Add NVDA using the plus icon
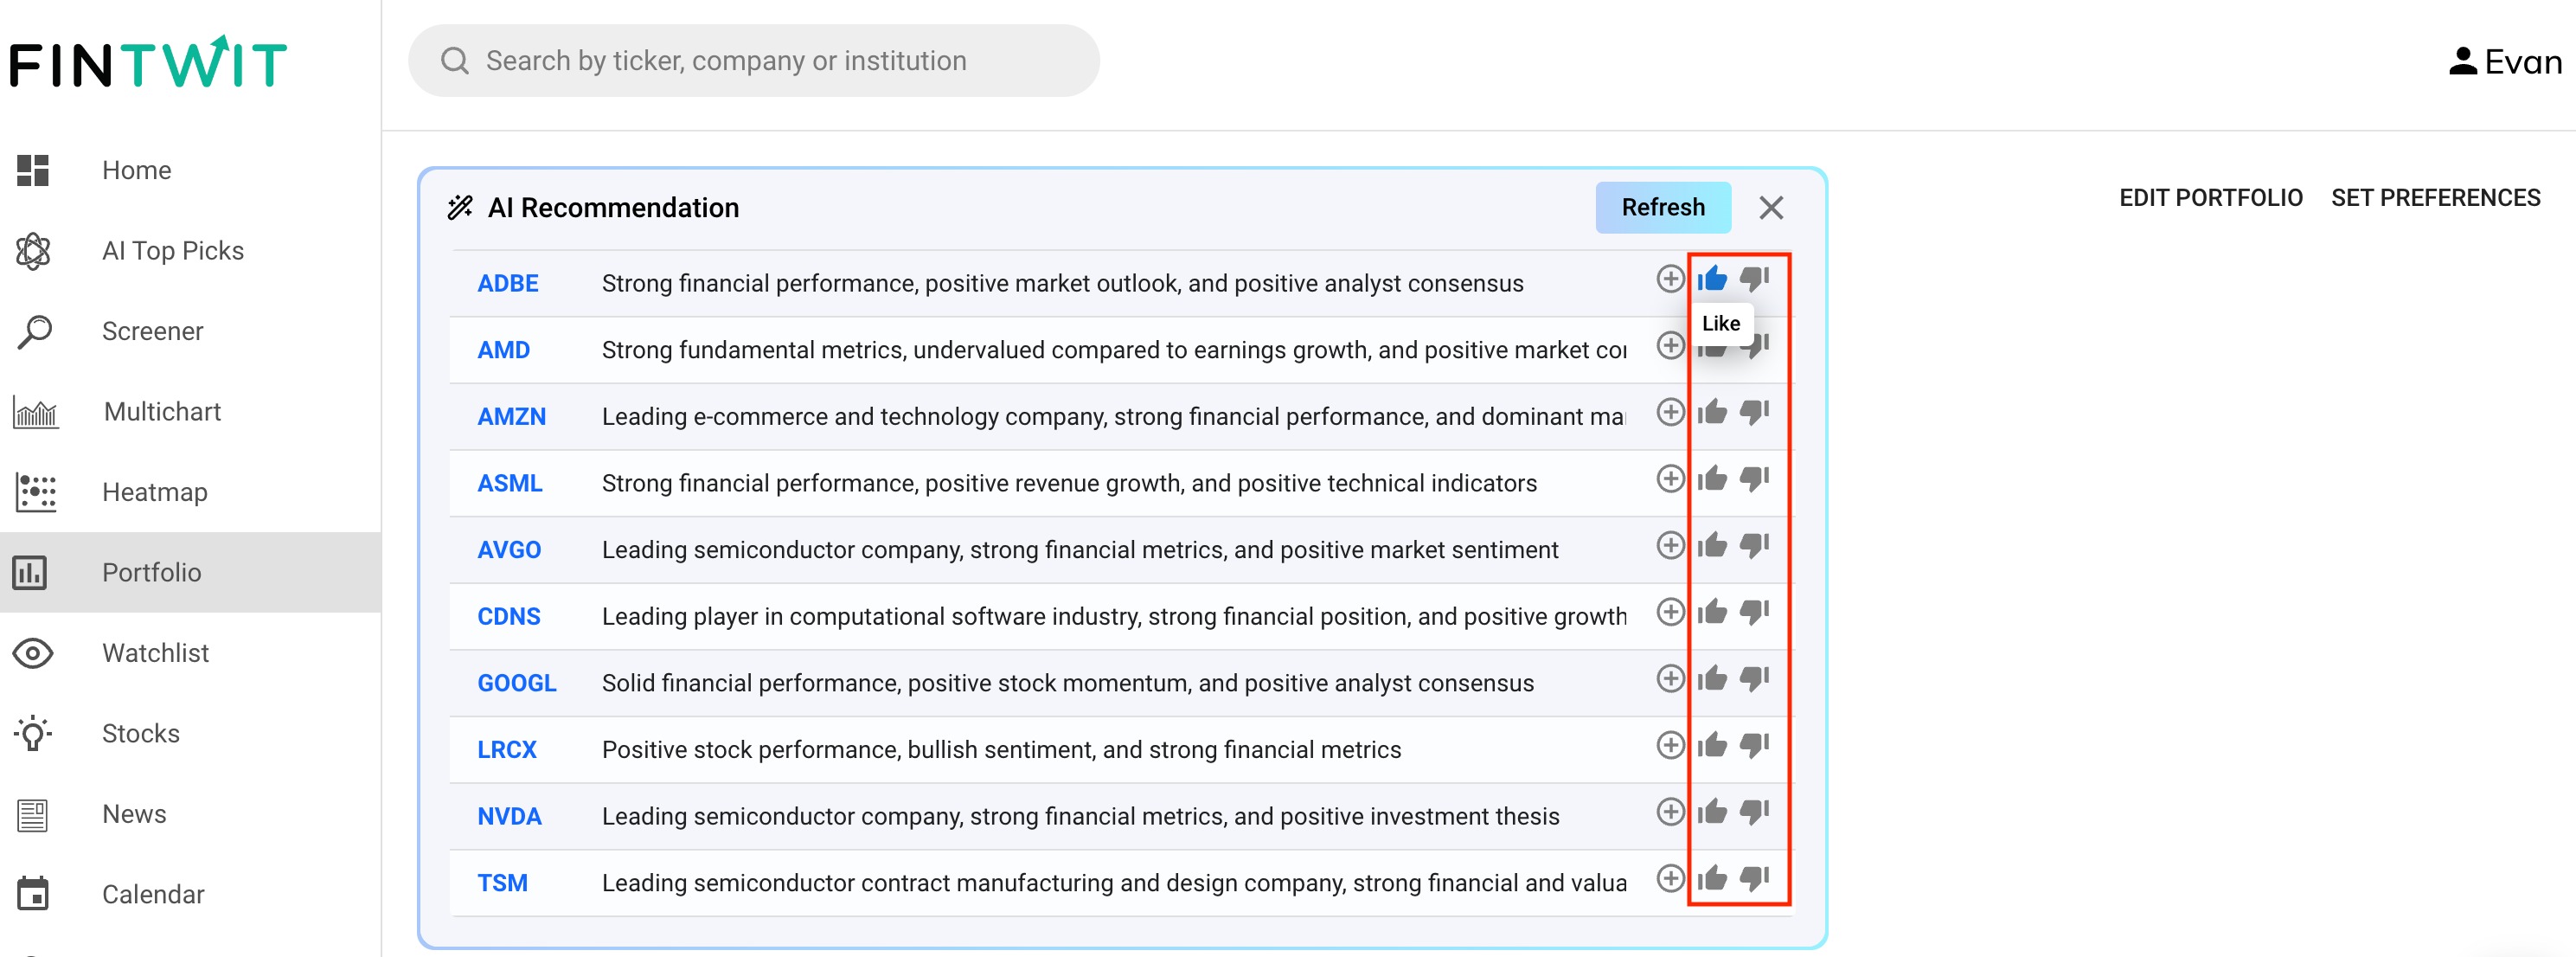This screenshot has height=957, width=2576. pos(1670,812)
